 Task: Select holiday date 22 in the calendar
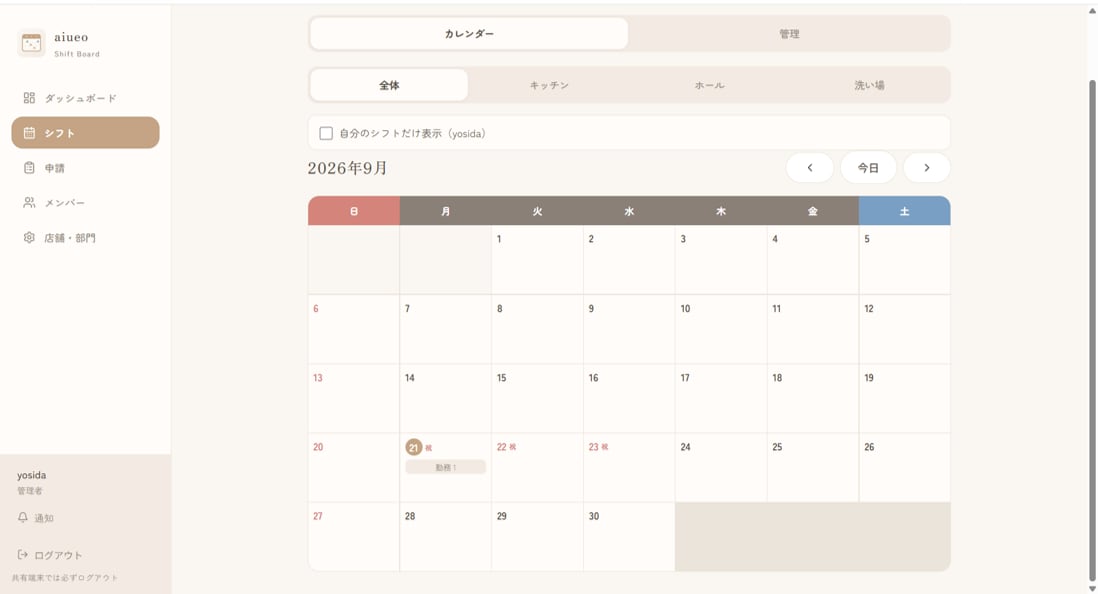[537, 467]
